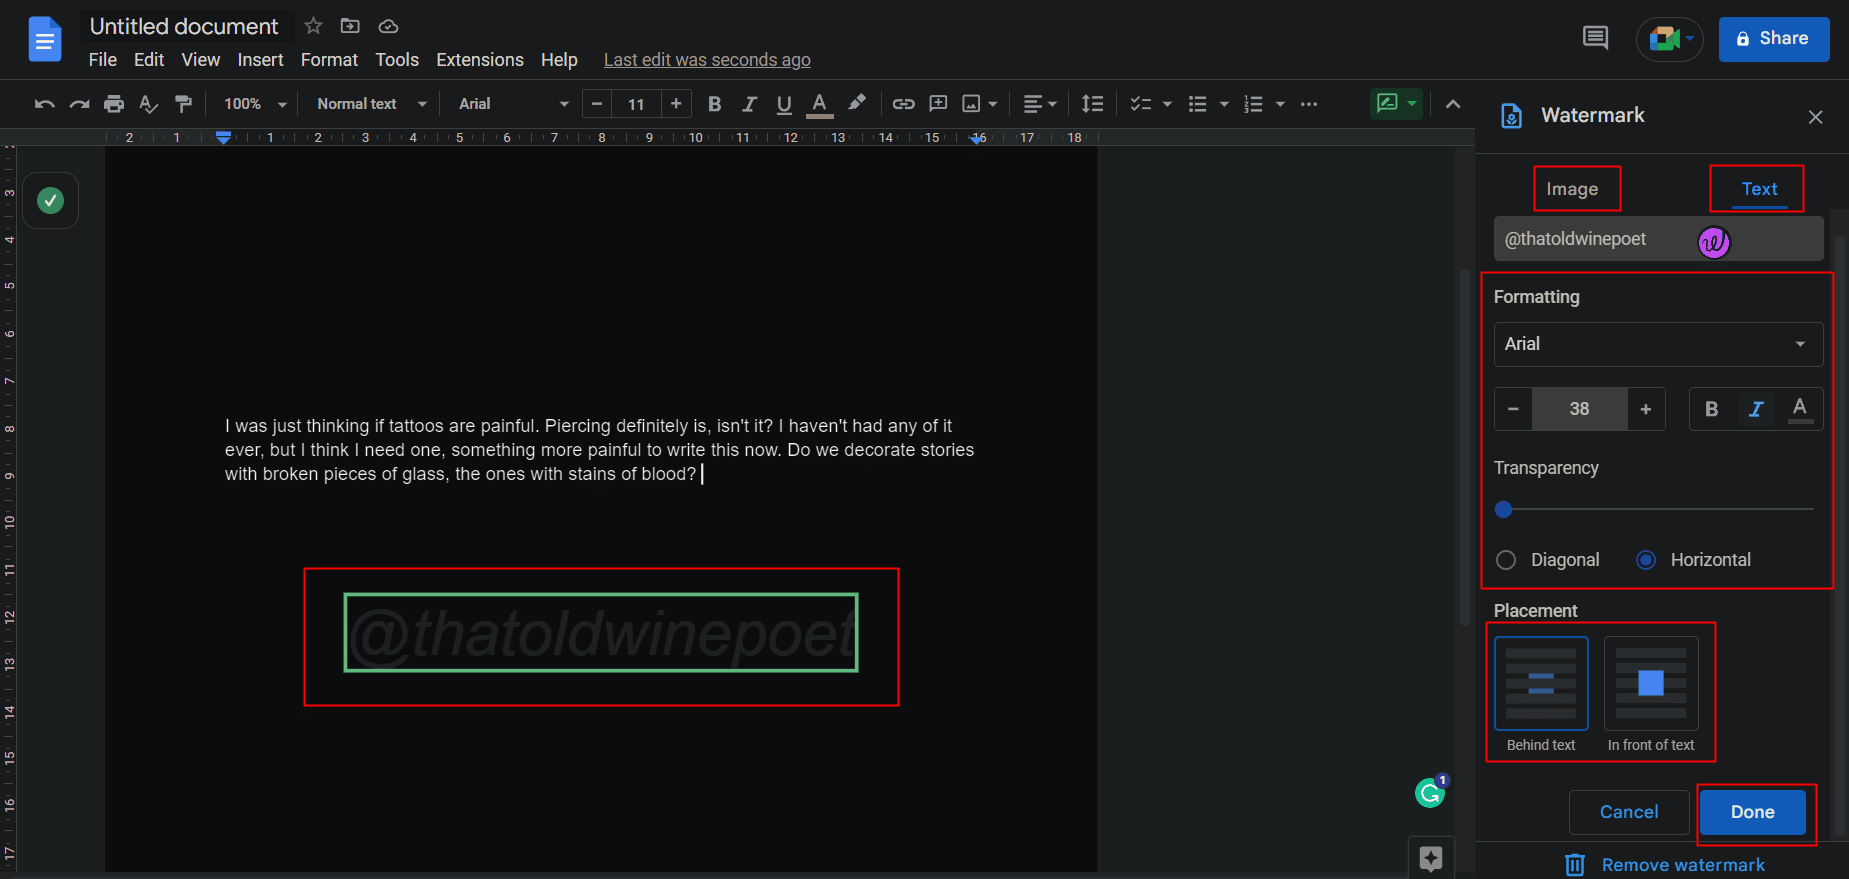
Task: Open the More toolbar options ellipsis
Action: (x=1309, y=104)
